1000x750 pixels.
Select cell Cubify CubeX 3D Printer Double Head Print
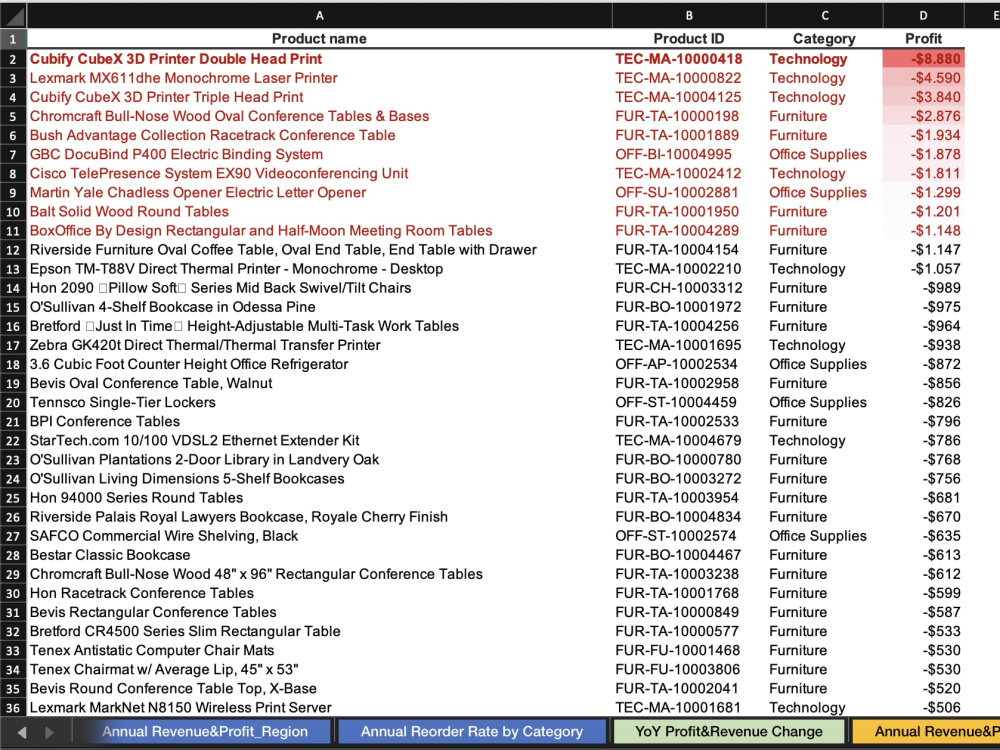click(x=320, y=59)
